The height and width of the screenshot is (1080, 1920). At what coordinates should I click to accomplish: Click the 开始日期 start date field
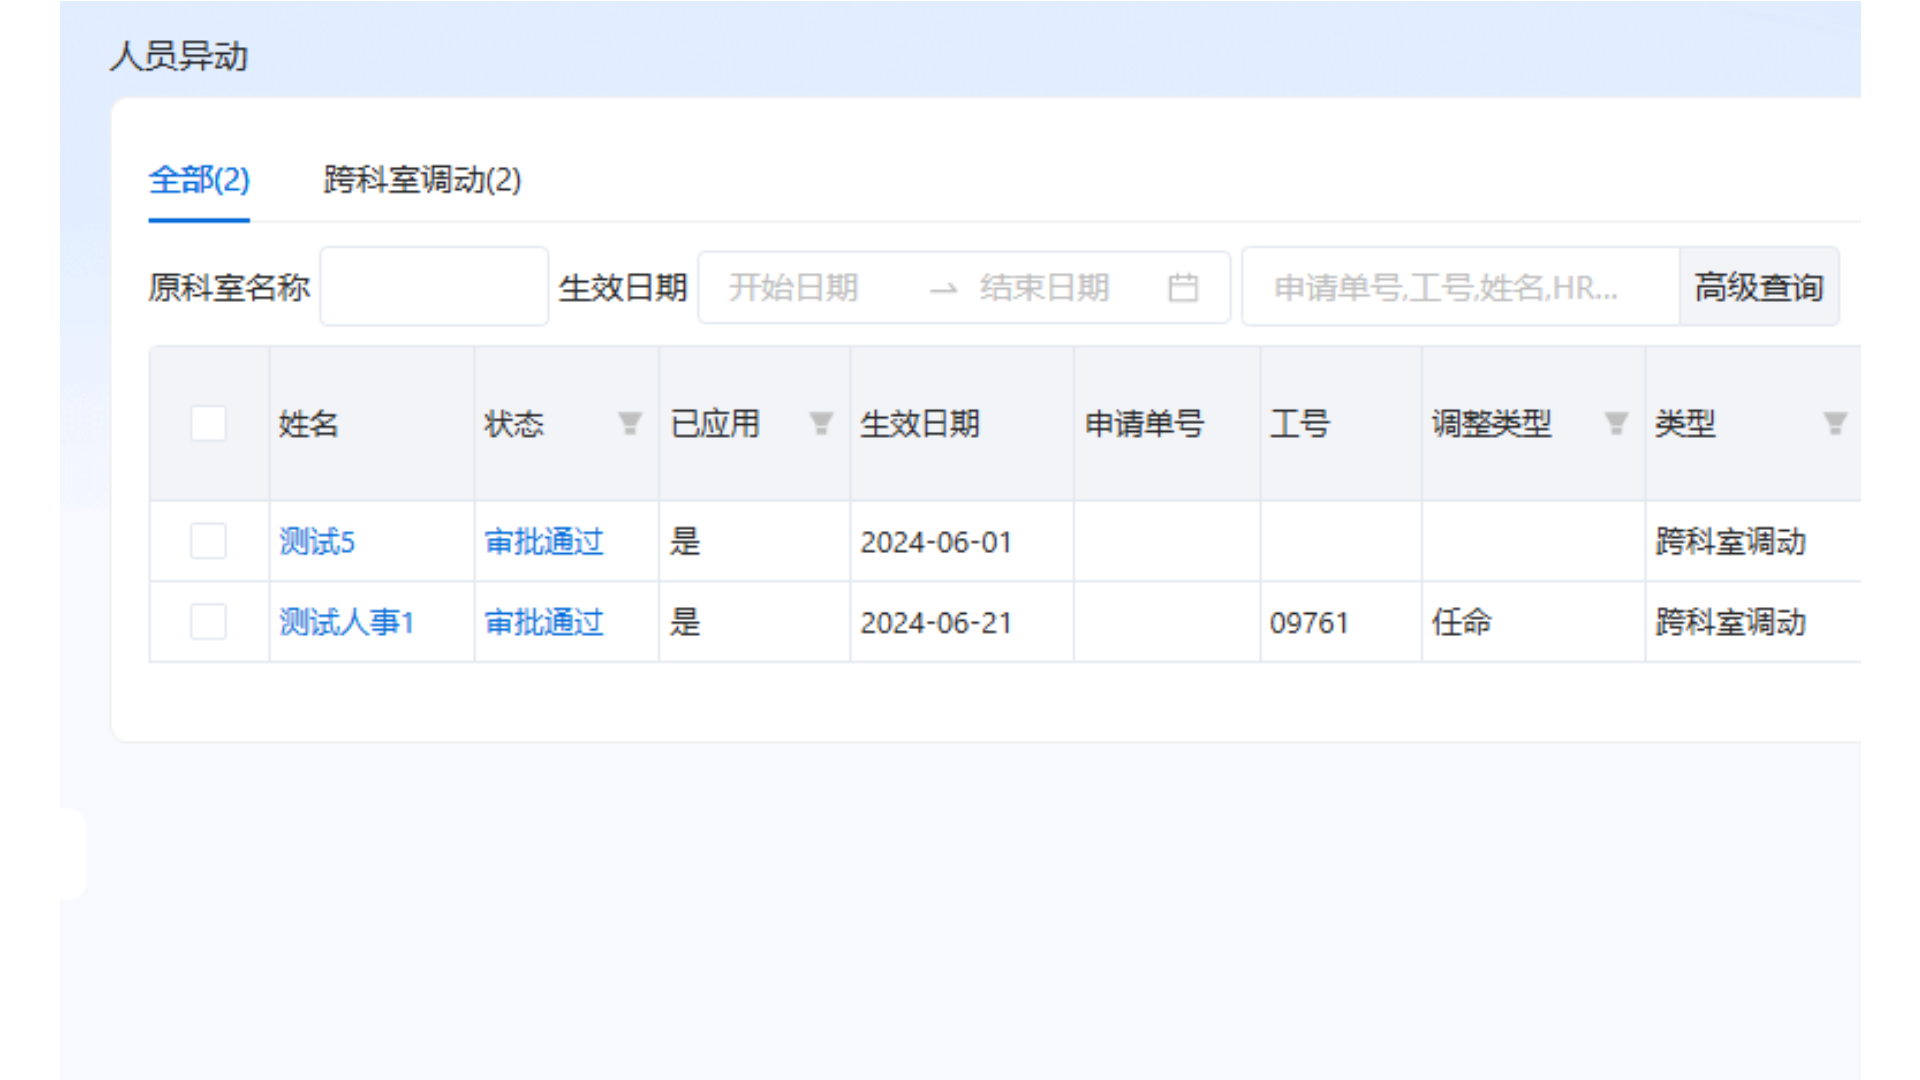(793, 288)
